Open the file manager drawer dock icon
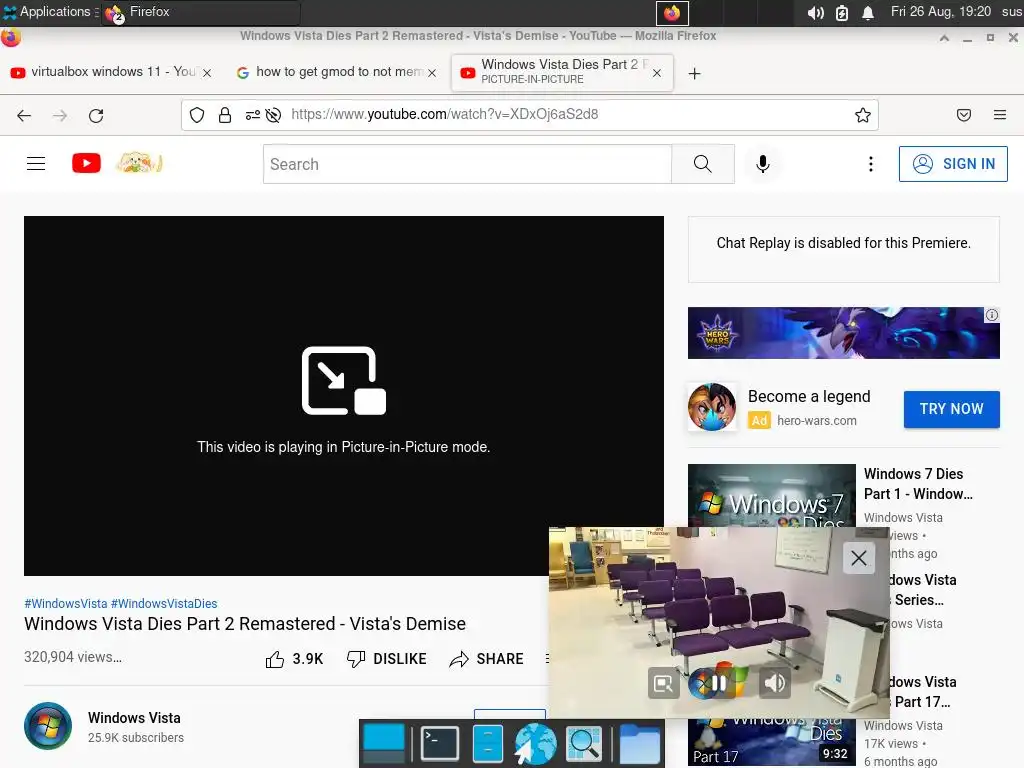Screen dimensions: 1024x768 (487, 743)
